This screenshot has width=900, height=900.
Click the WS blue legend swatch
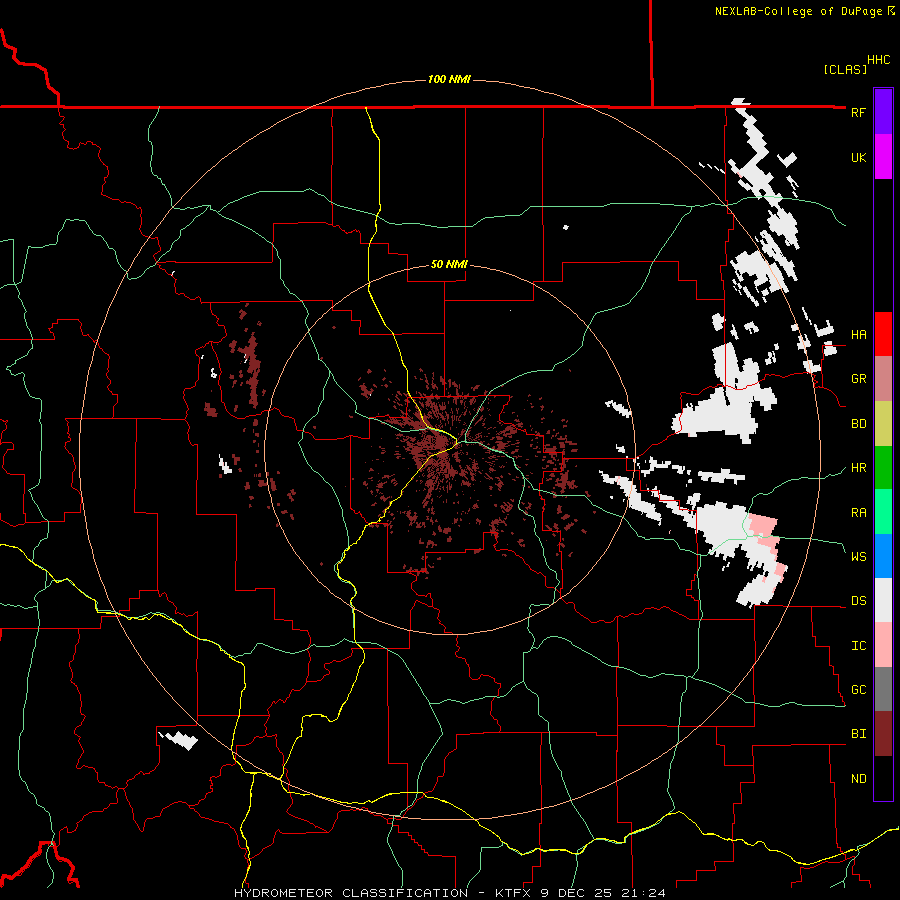click(x=883, y=556)
